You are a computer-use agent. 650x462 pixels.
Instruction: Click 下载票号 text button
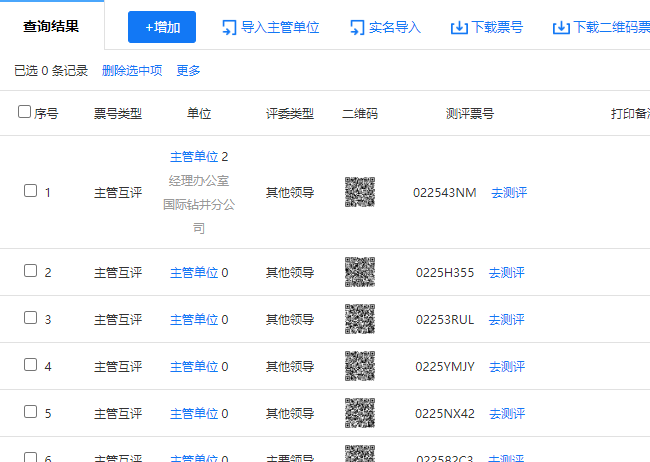[497, 27]
